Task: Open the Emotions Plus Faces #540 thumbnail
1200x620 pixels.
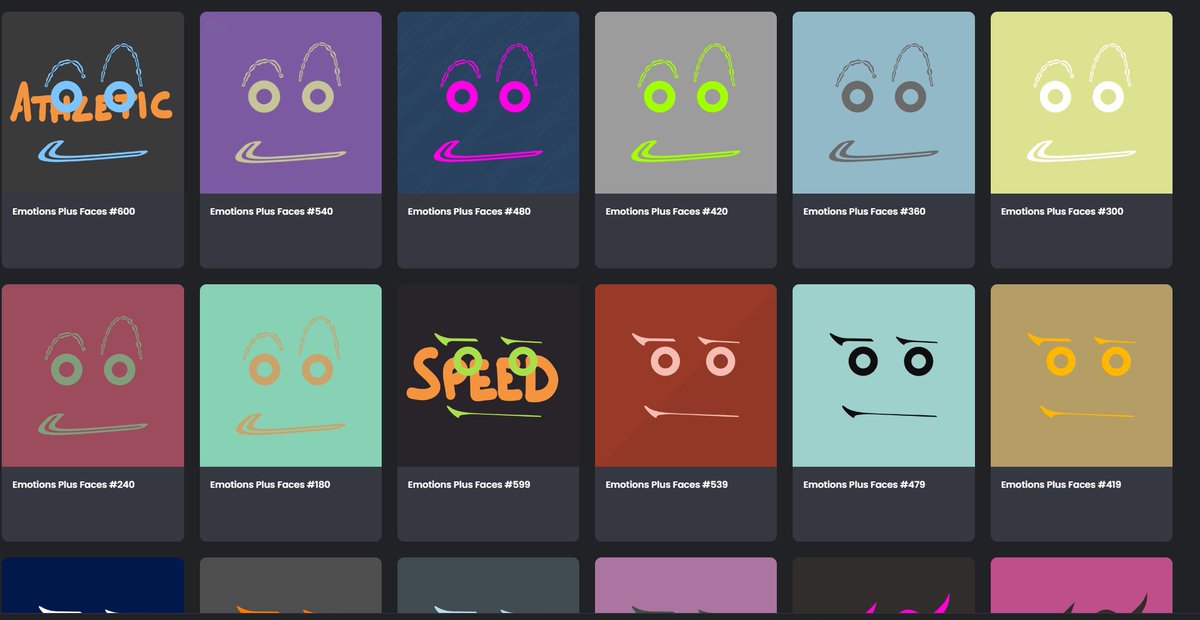Action: (x=291, y=103)
